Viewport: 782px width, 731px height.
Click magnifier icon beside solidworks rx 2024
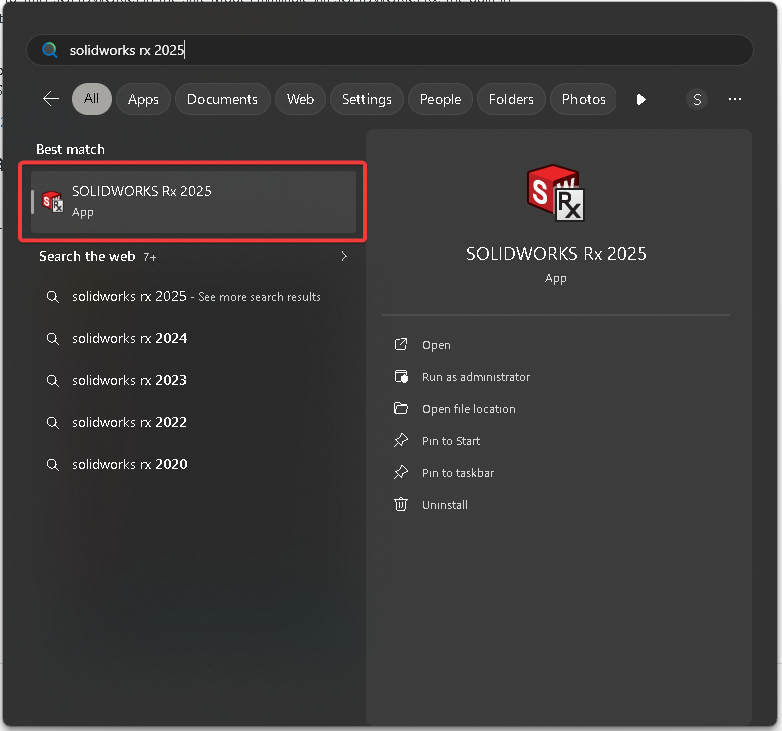coord(52,339)
